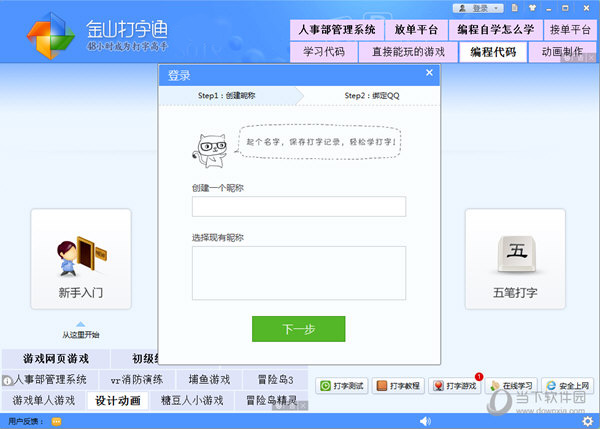Click the speaker volume icon in the status bar
Screen dimensions: 600x429
pos(425,421)
